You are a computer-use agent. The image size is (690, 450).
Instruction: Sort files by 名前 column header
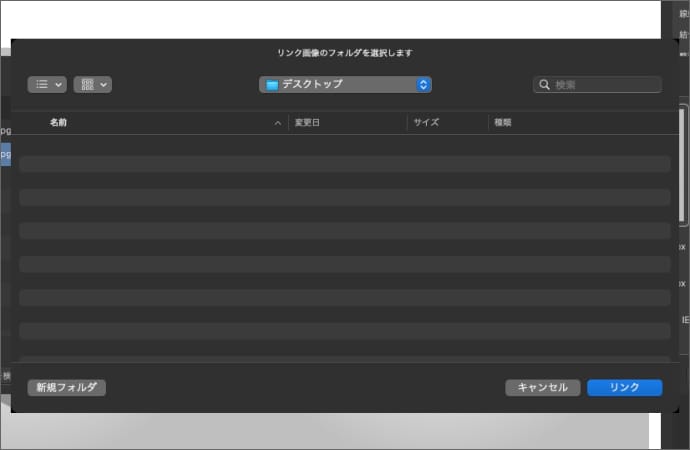click(58, 123)
